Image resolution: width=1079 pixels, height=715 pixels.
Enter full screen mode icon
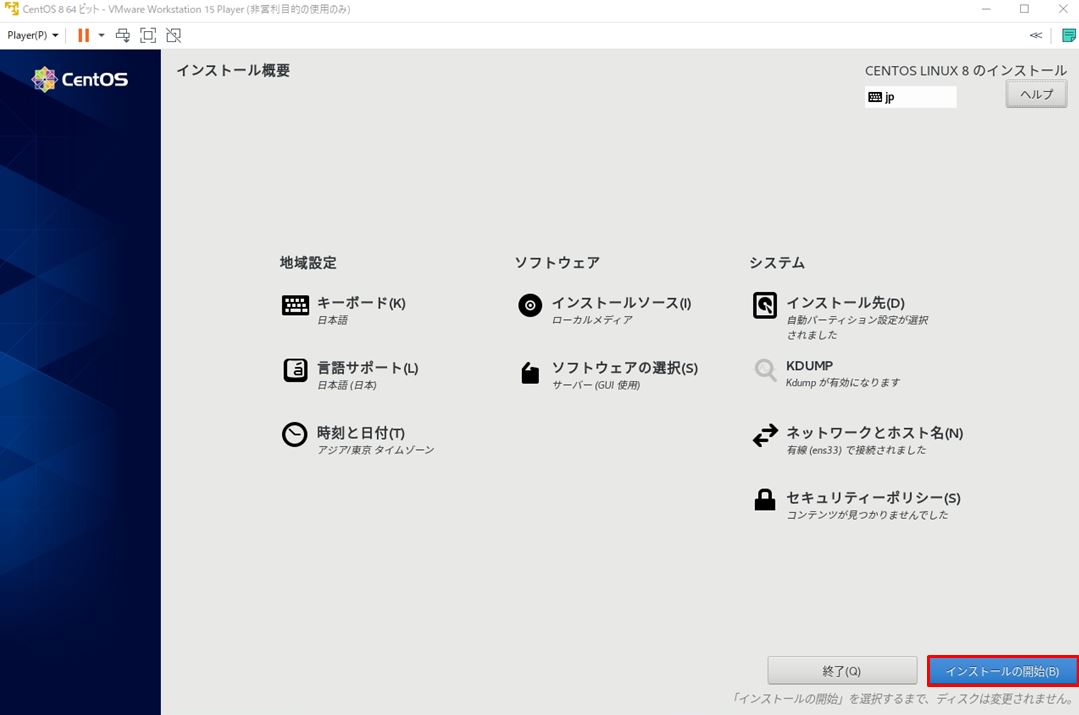[x=148, y=35]
